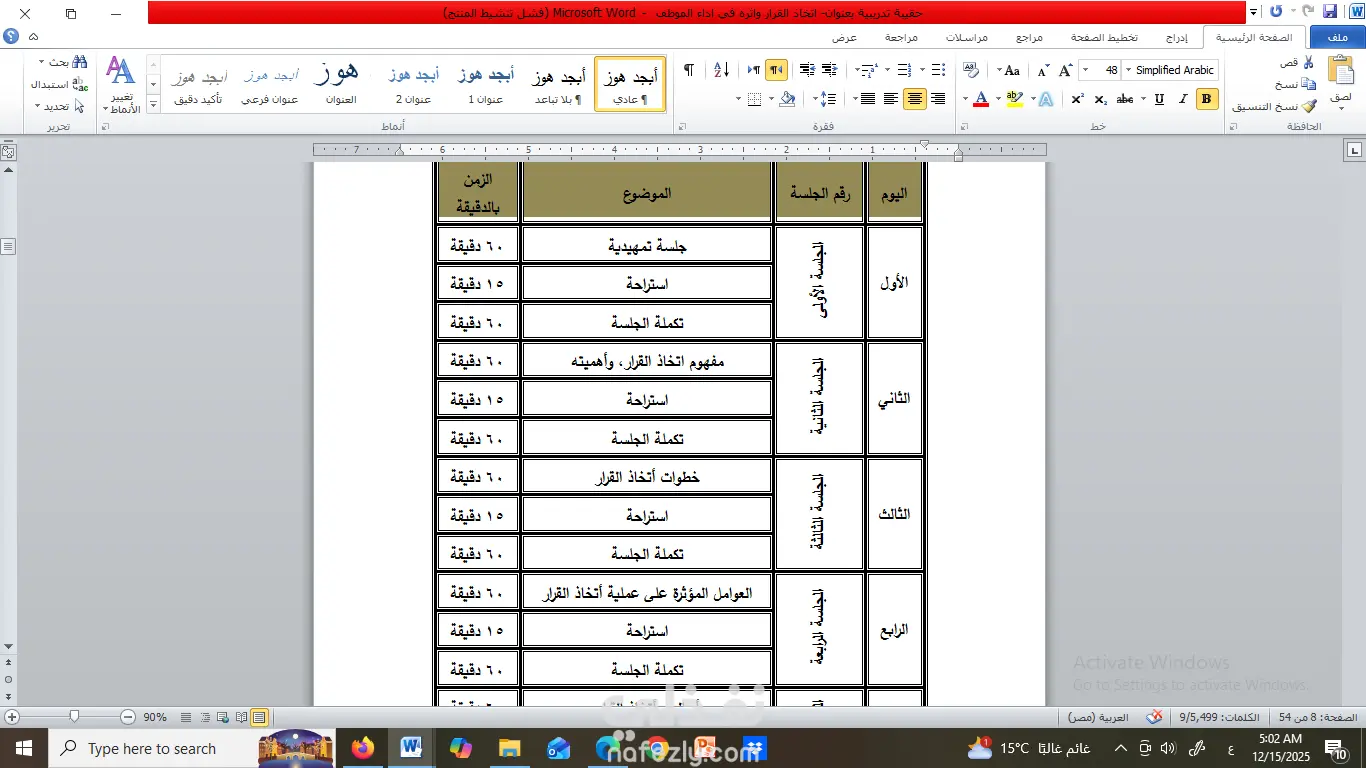Image resolution: width=1366 pixels, height=768 pixels.
Task: Toggle right-to-left text direction
Action: click(776, 70)
